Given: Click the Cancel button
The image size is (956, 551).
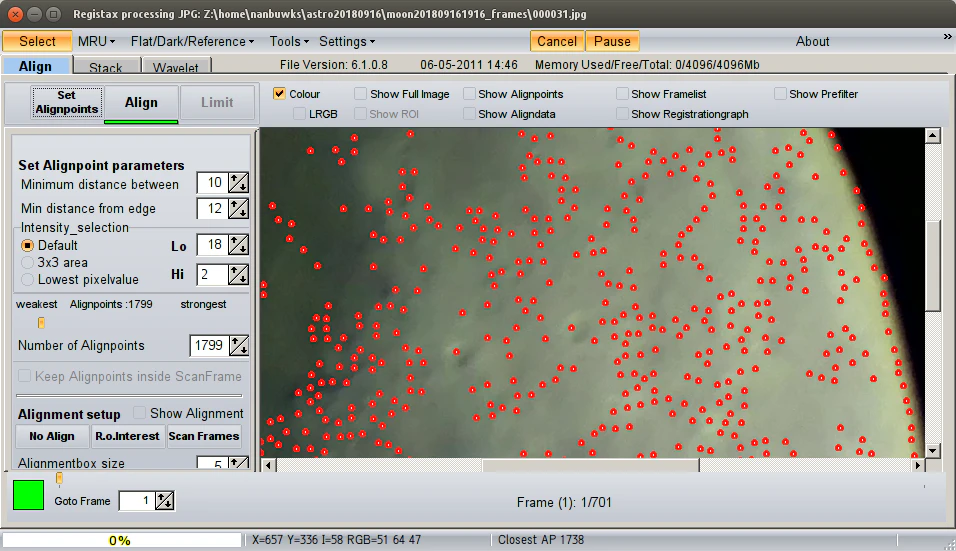Looking at the screenshot, I should click(x=557, y=41).
